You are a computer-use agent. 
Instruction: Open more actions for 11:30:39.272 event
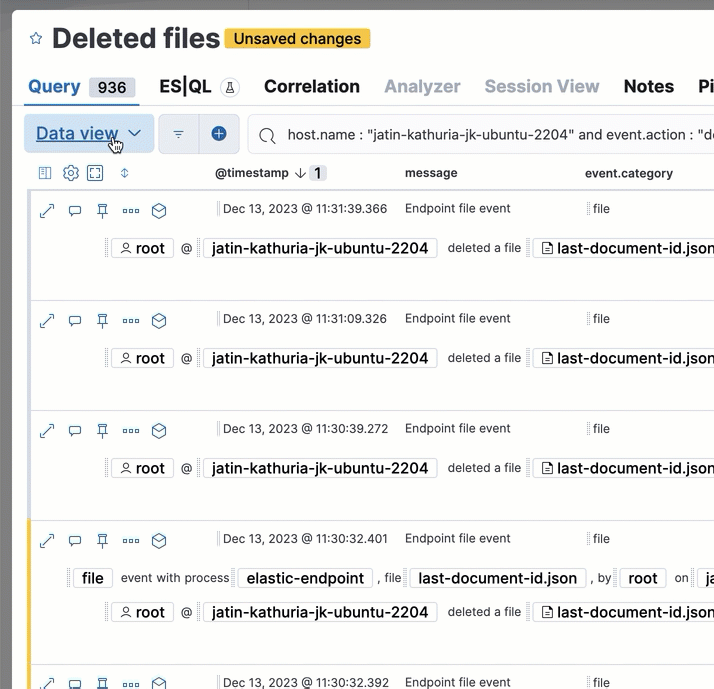pos(131,431)
